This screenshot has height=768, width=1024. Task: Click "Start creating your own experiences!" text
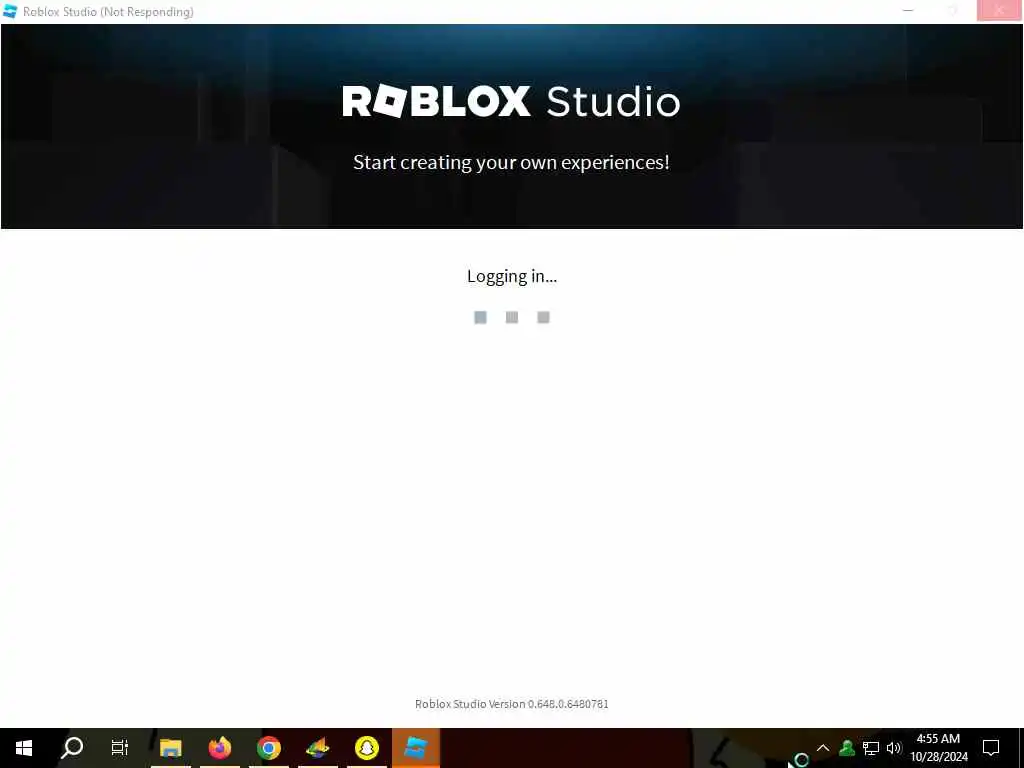click(511, 162)
